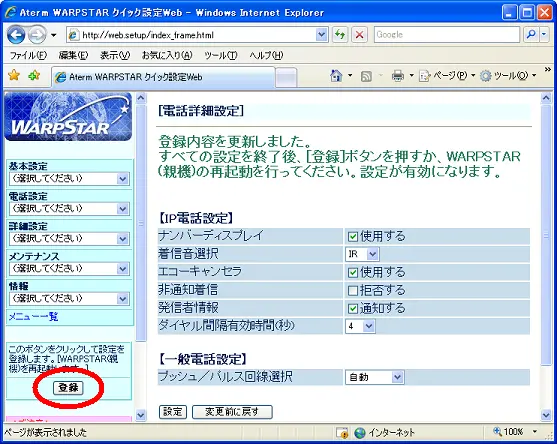Open the ファイル(F) menu
Screen dimensions: 557x444
pos(28,55)
